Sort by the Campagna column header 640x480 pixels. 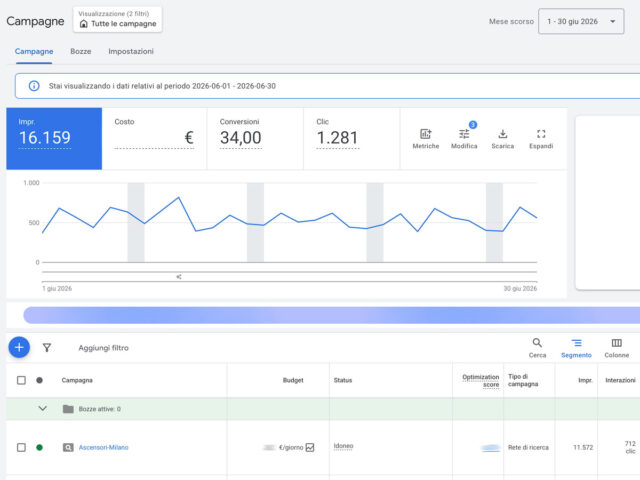click(77, 380)
